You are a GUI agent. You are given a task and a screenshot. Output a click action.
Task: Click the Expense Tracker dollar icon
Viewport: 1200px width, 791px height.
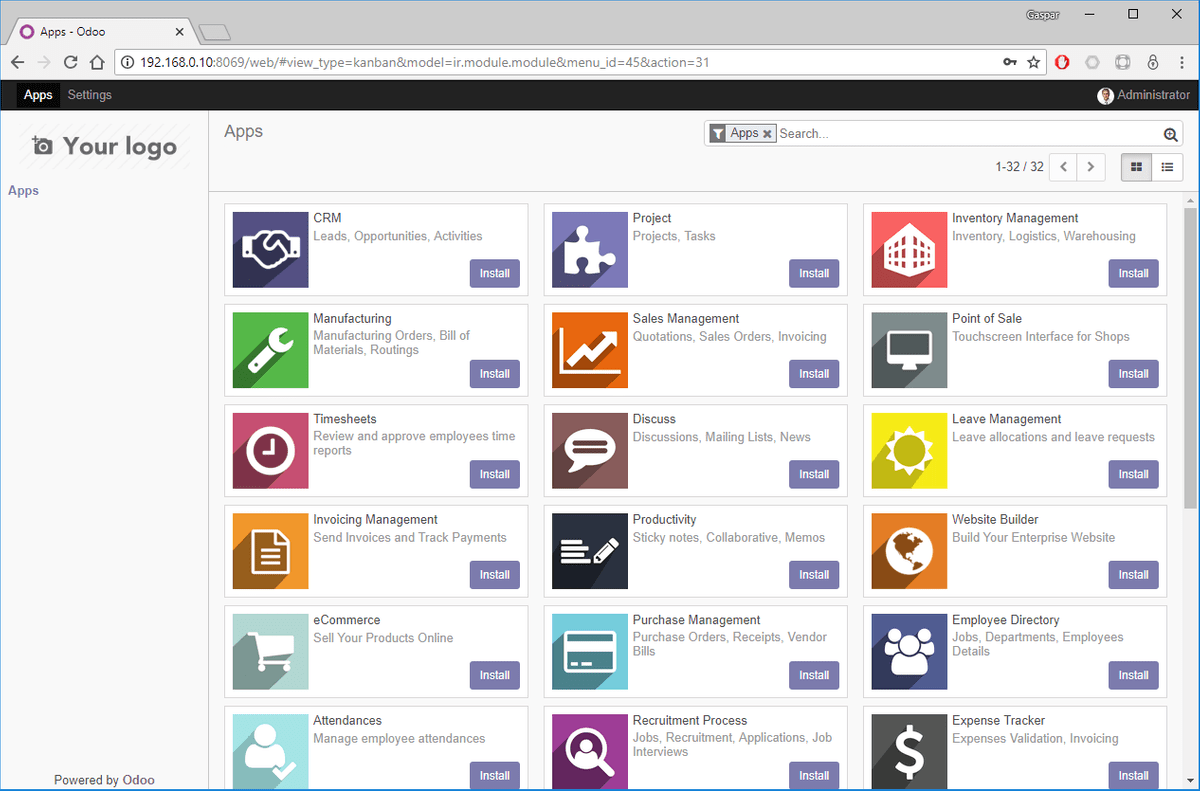point(909,752)
